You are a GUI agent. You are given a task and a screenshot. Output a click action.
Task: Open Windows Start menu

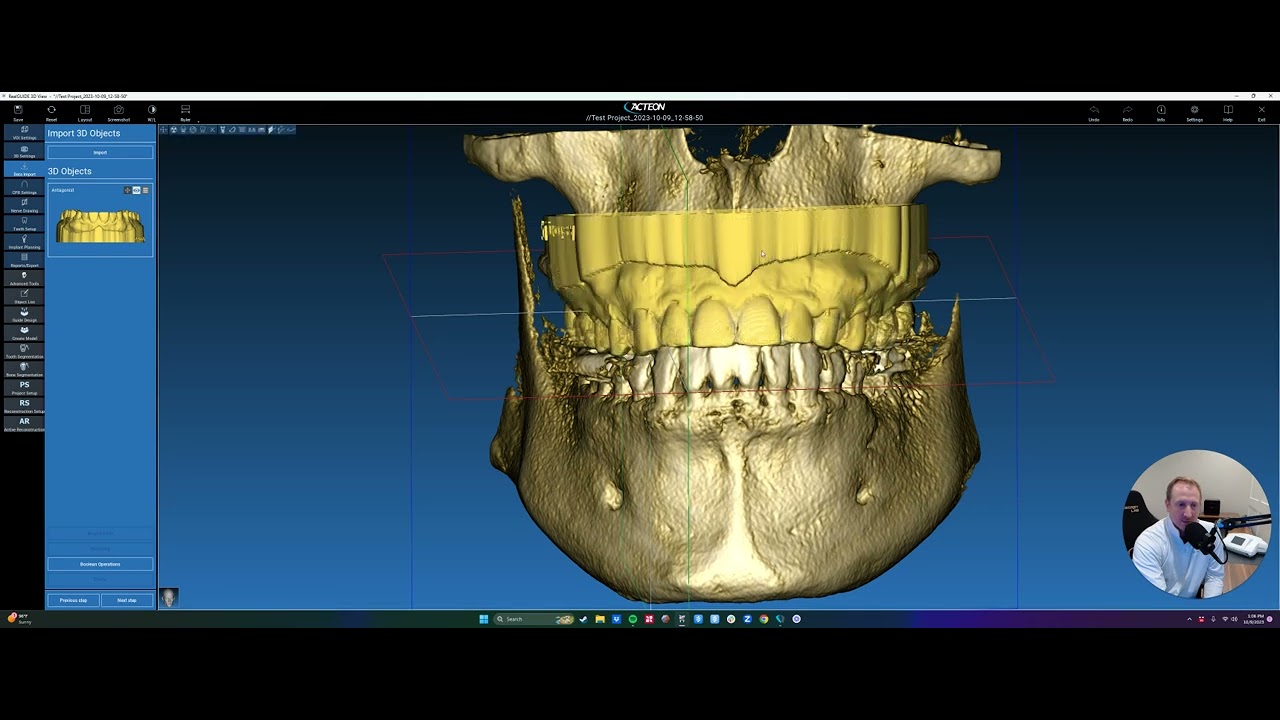(x=484, y=619)
